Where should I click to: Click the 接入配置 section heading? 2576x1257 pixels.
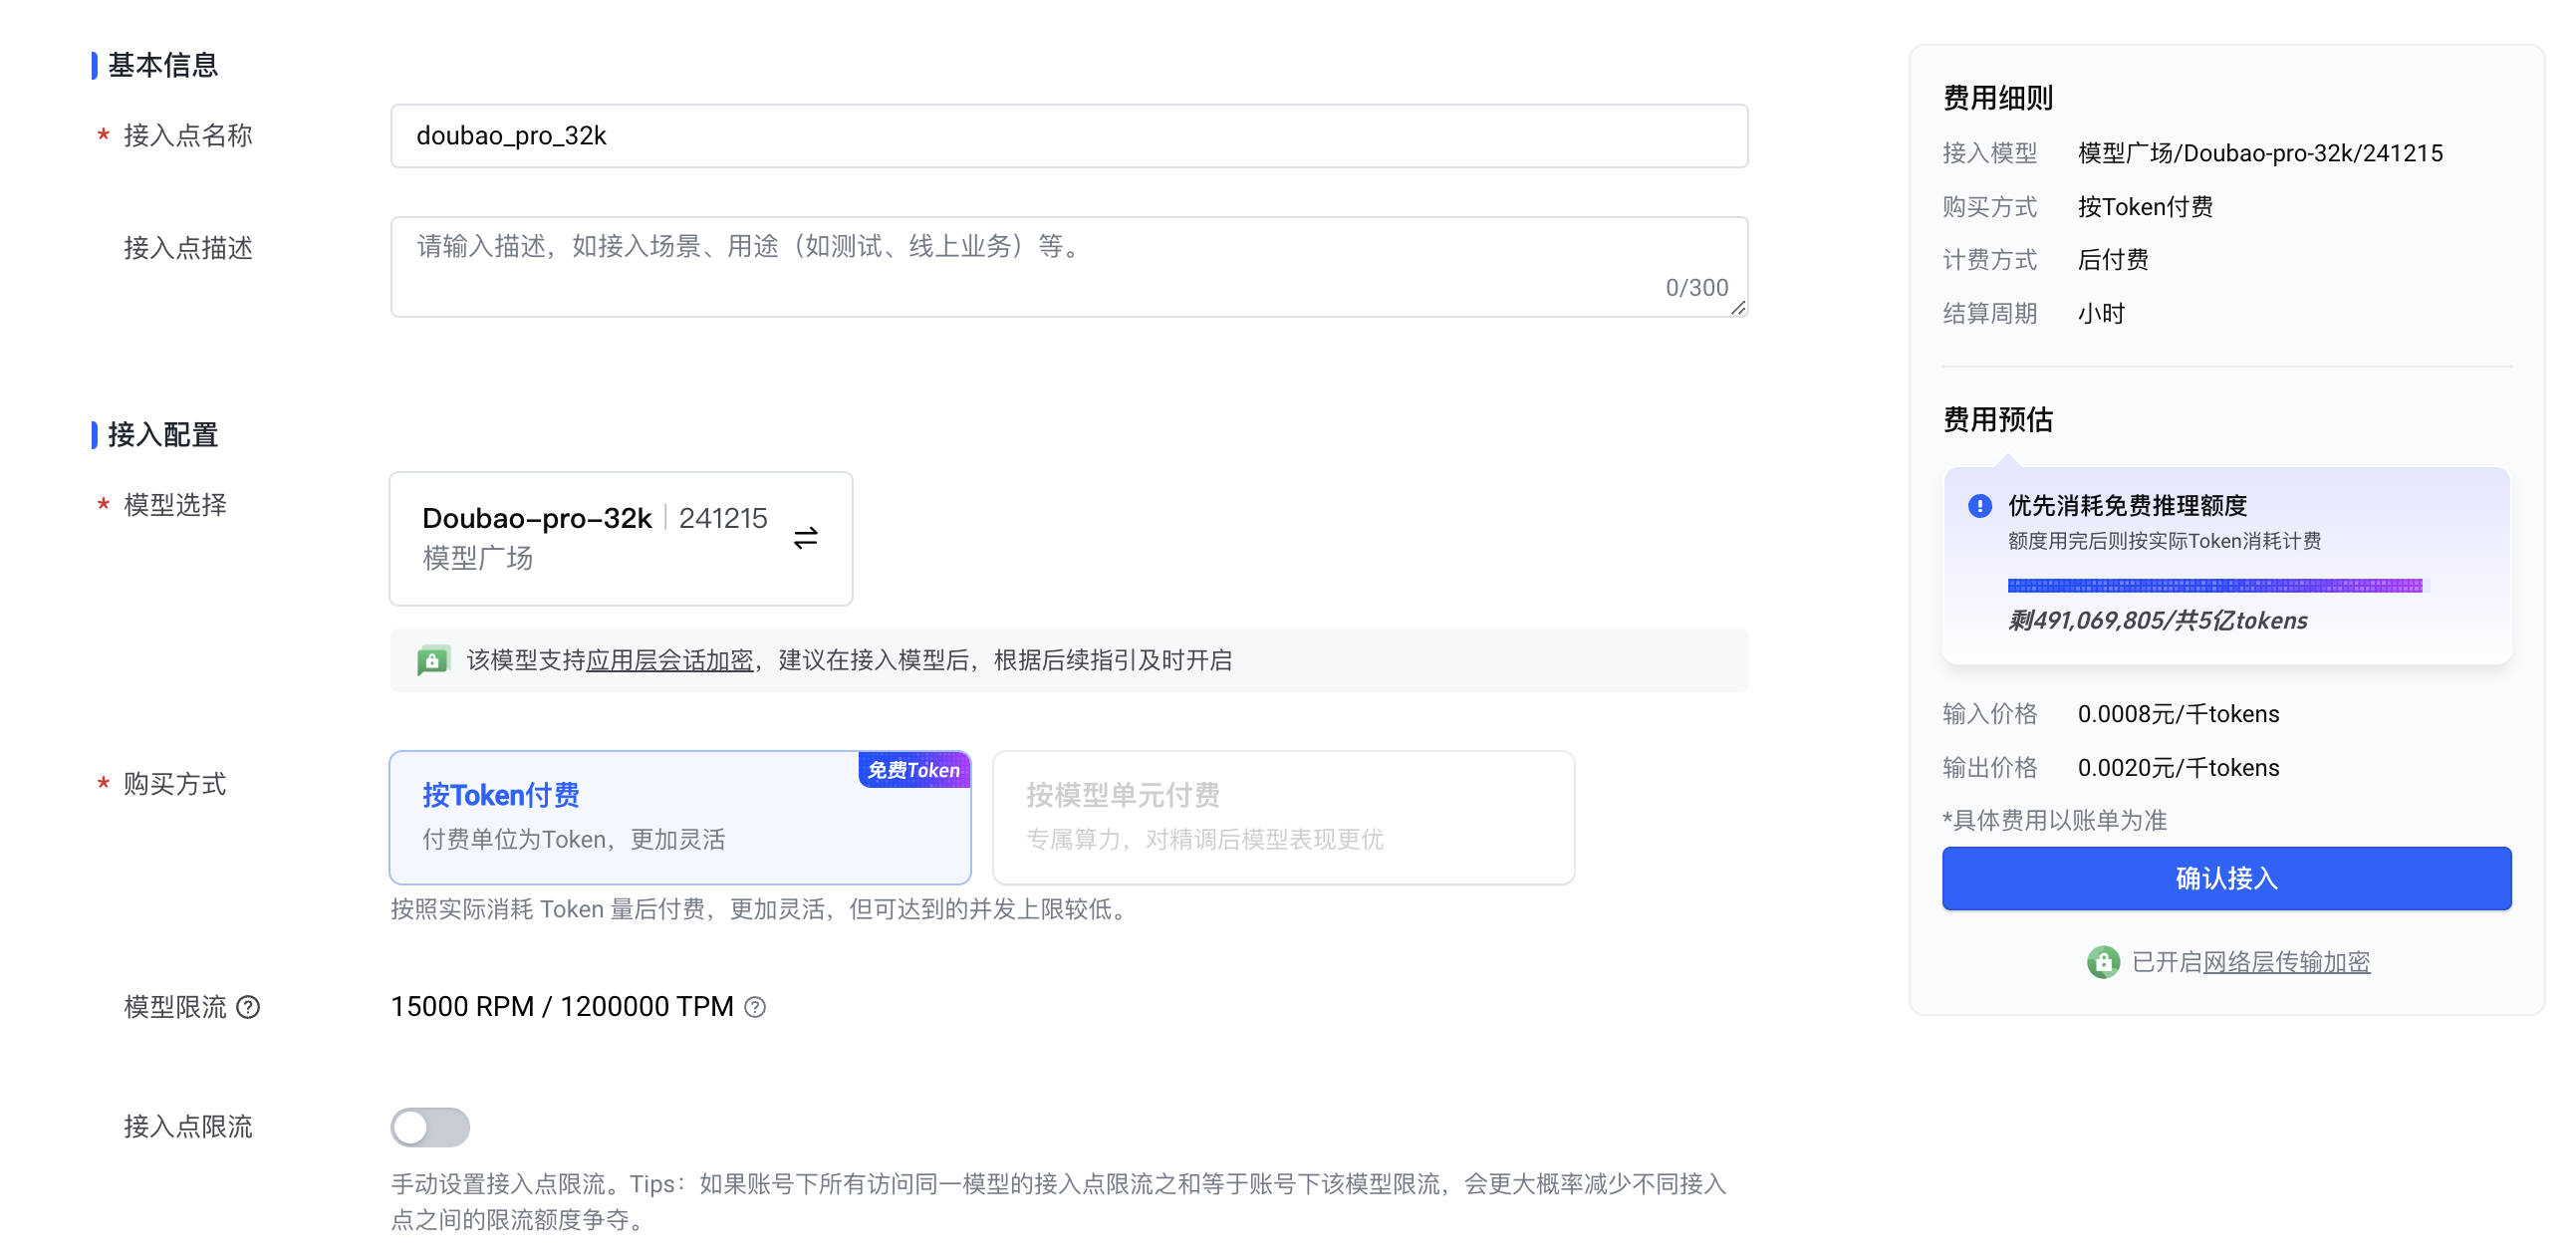tap(163, 434)
